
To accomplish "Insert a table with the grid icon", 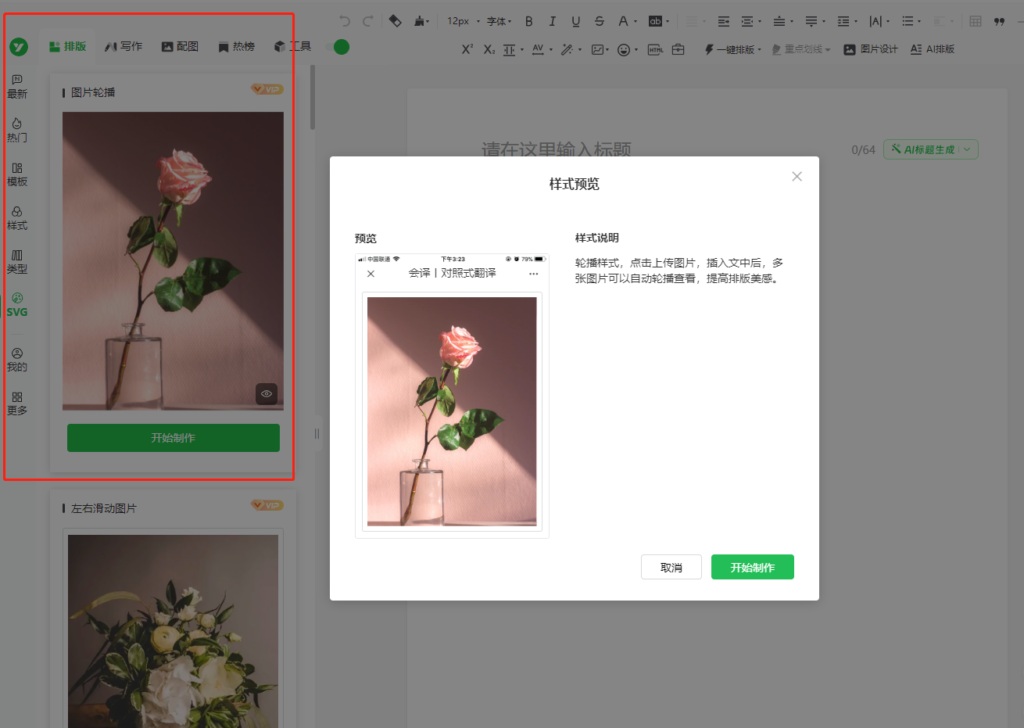I will pos(975,22).
